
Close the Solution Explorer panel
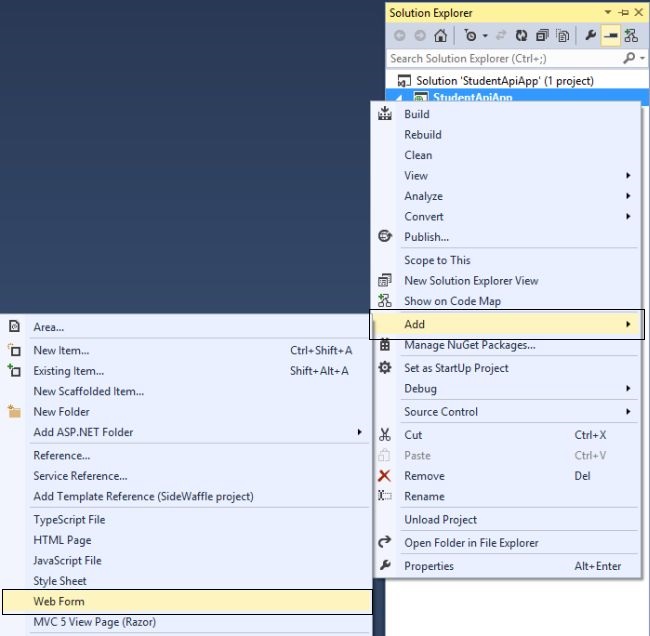pyautogui.click(x=639, y=12)
